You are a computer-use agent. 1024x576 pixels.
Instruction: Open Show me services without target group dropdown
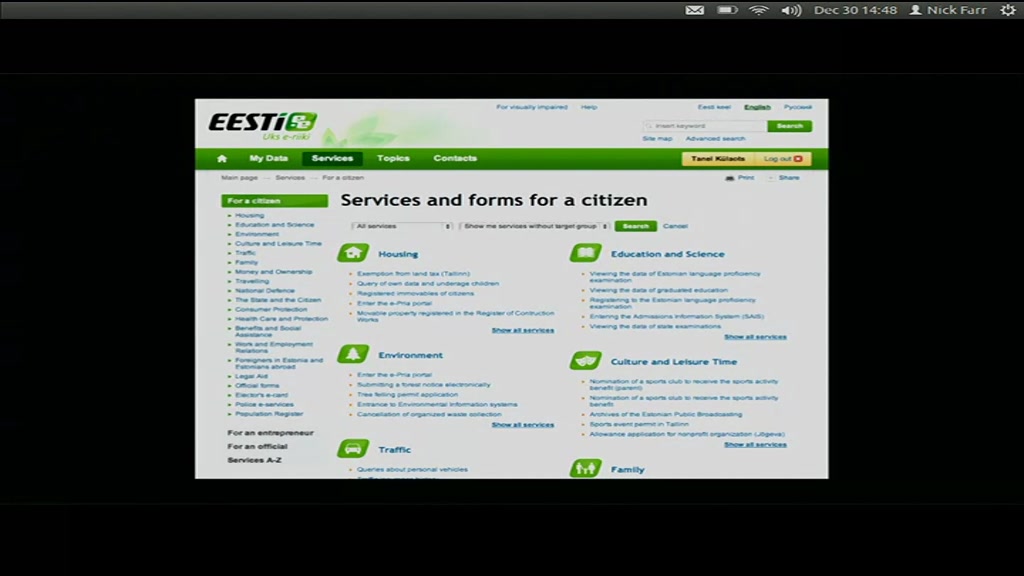pos(534,226)
